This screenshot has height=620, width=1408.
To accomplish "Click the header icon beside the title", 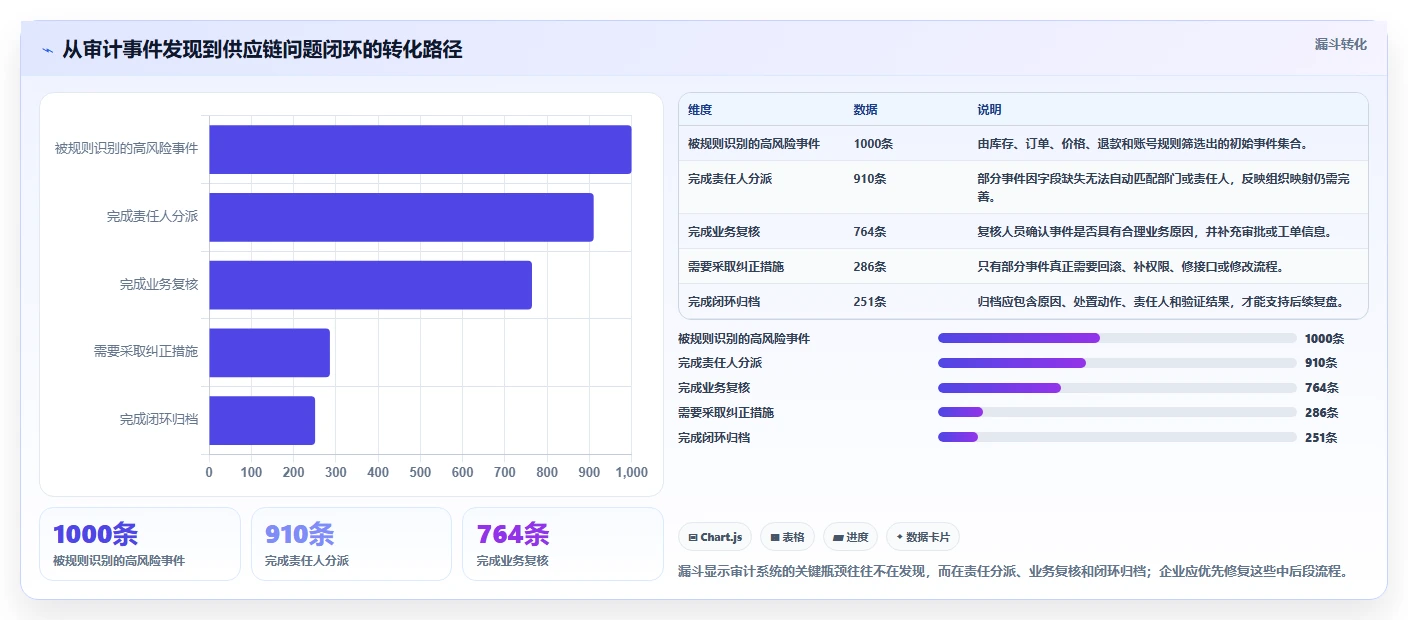I will click(47, 50).
